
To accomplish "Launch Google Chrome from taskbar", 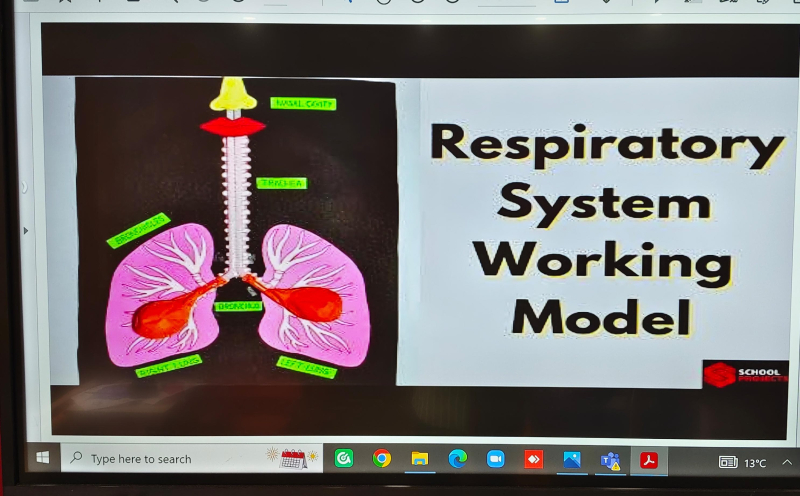I will click(x=382, y=459).
